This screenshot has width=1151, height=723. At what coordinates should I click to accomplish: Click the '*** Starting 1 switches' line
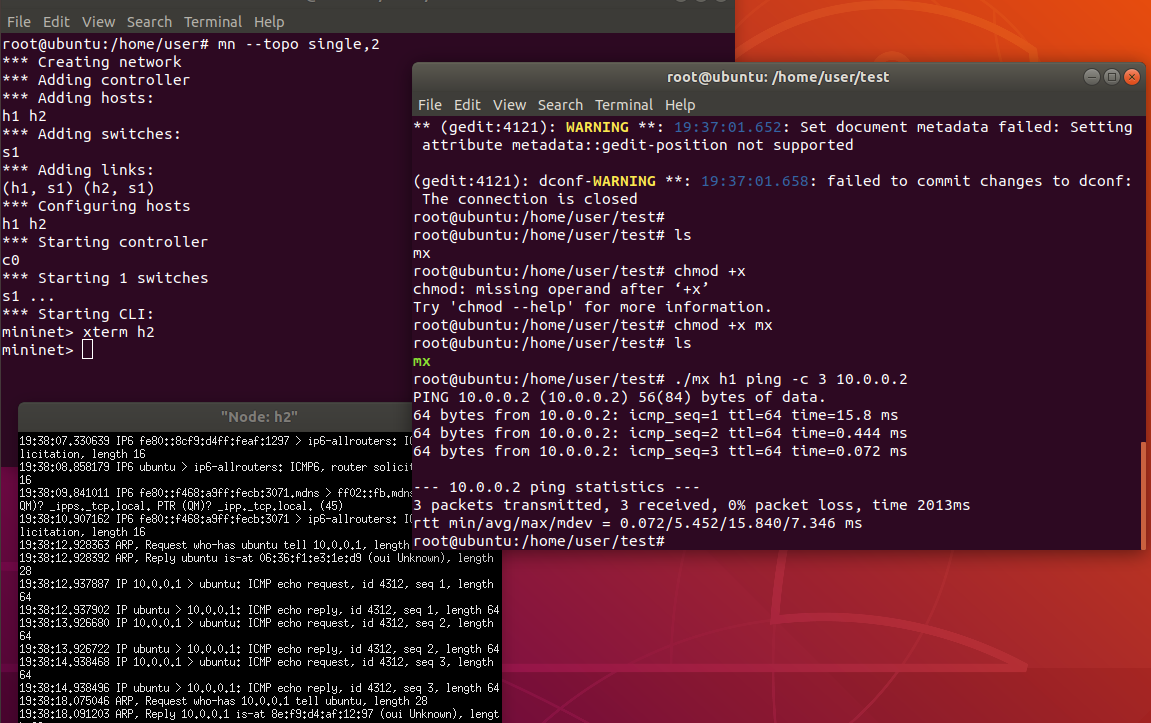tap(105, 278)
